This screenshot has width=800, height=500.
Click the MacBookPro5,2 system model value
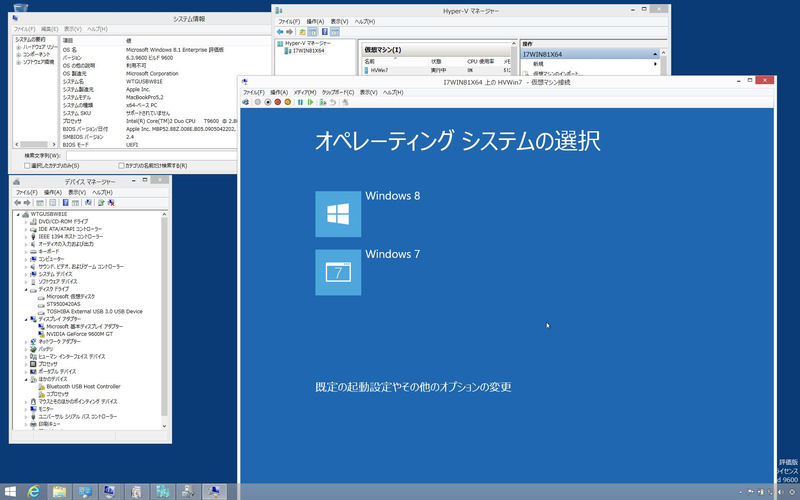tap(145, 97)
